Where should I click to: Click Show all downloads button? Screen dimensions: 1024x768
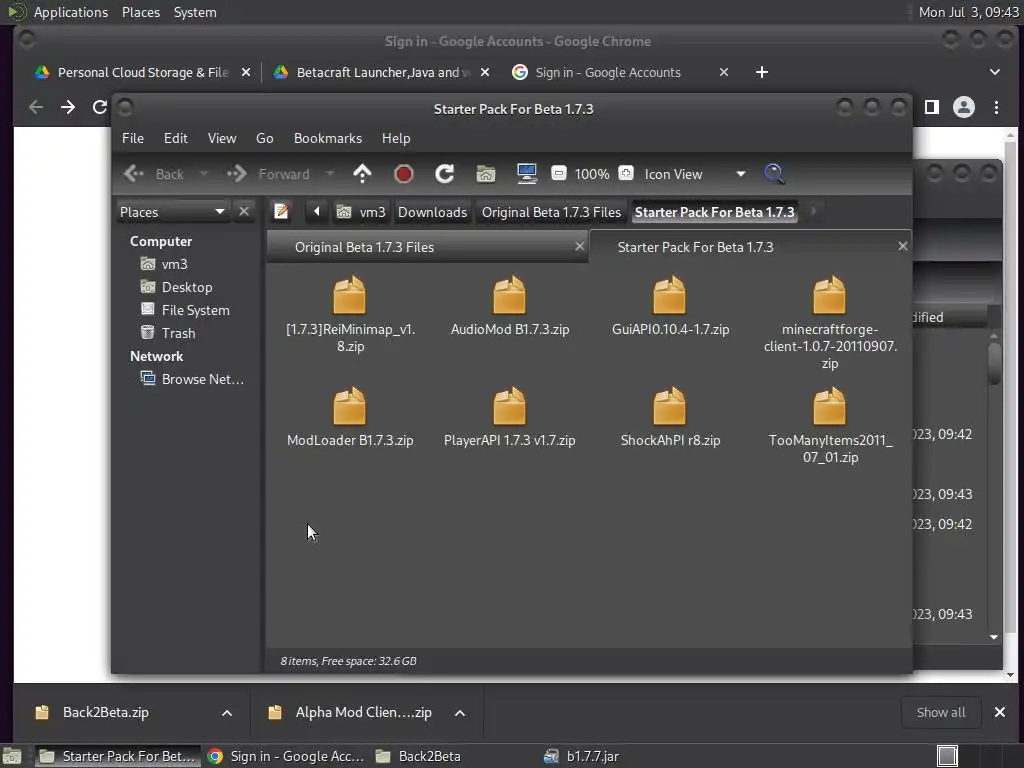click(x=940, y=712)
